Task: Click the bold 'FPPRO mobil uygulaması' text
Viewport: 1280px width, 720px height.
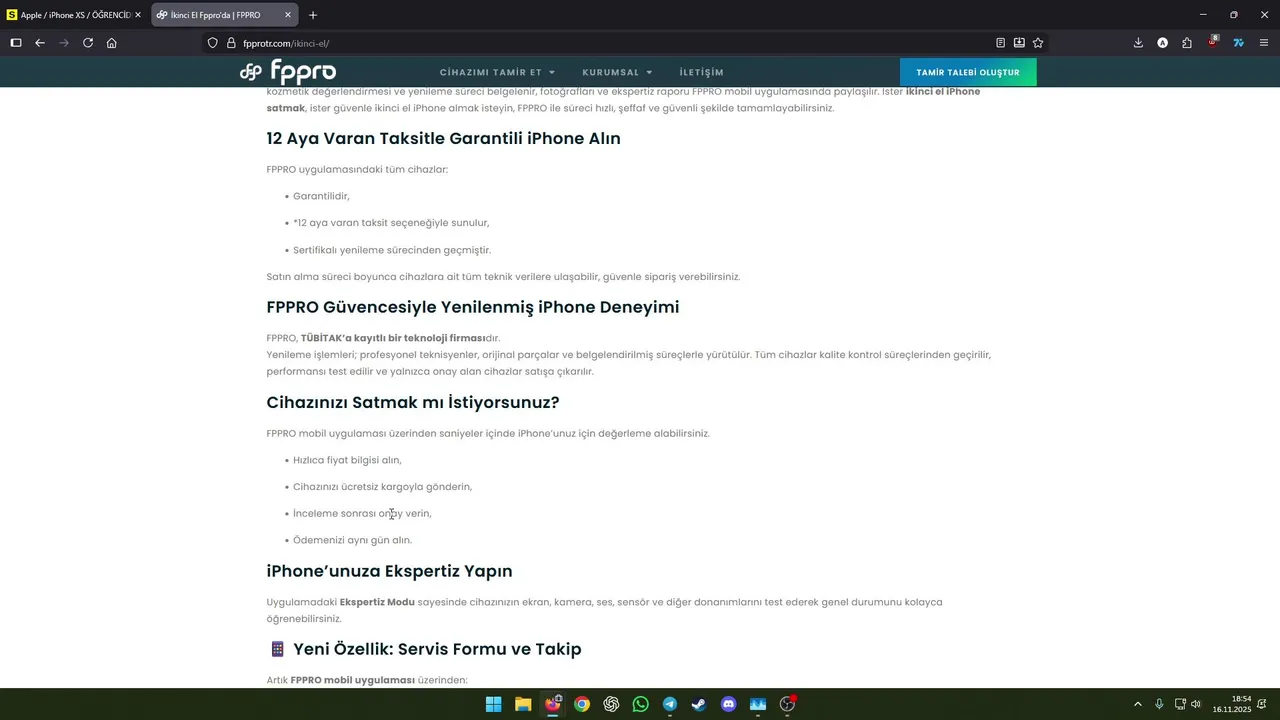Action: tap(353, 680)
